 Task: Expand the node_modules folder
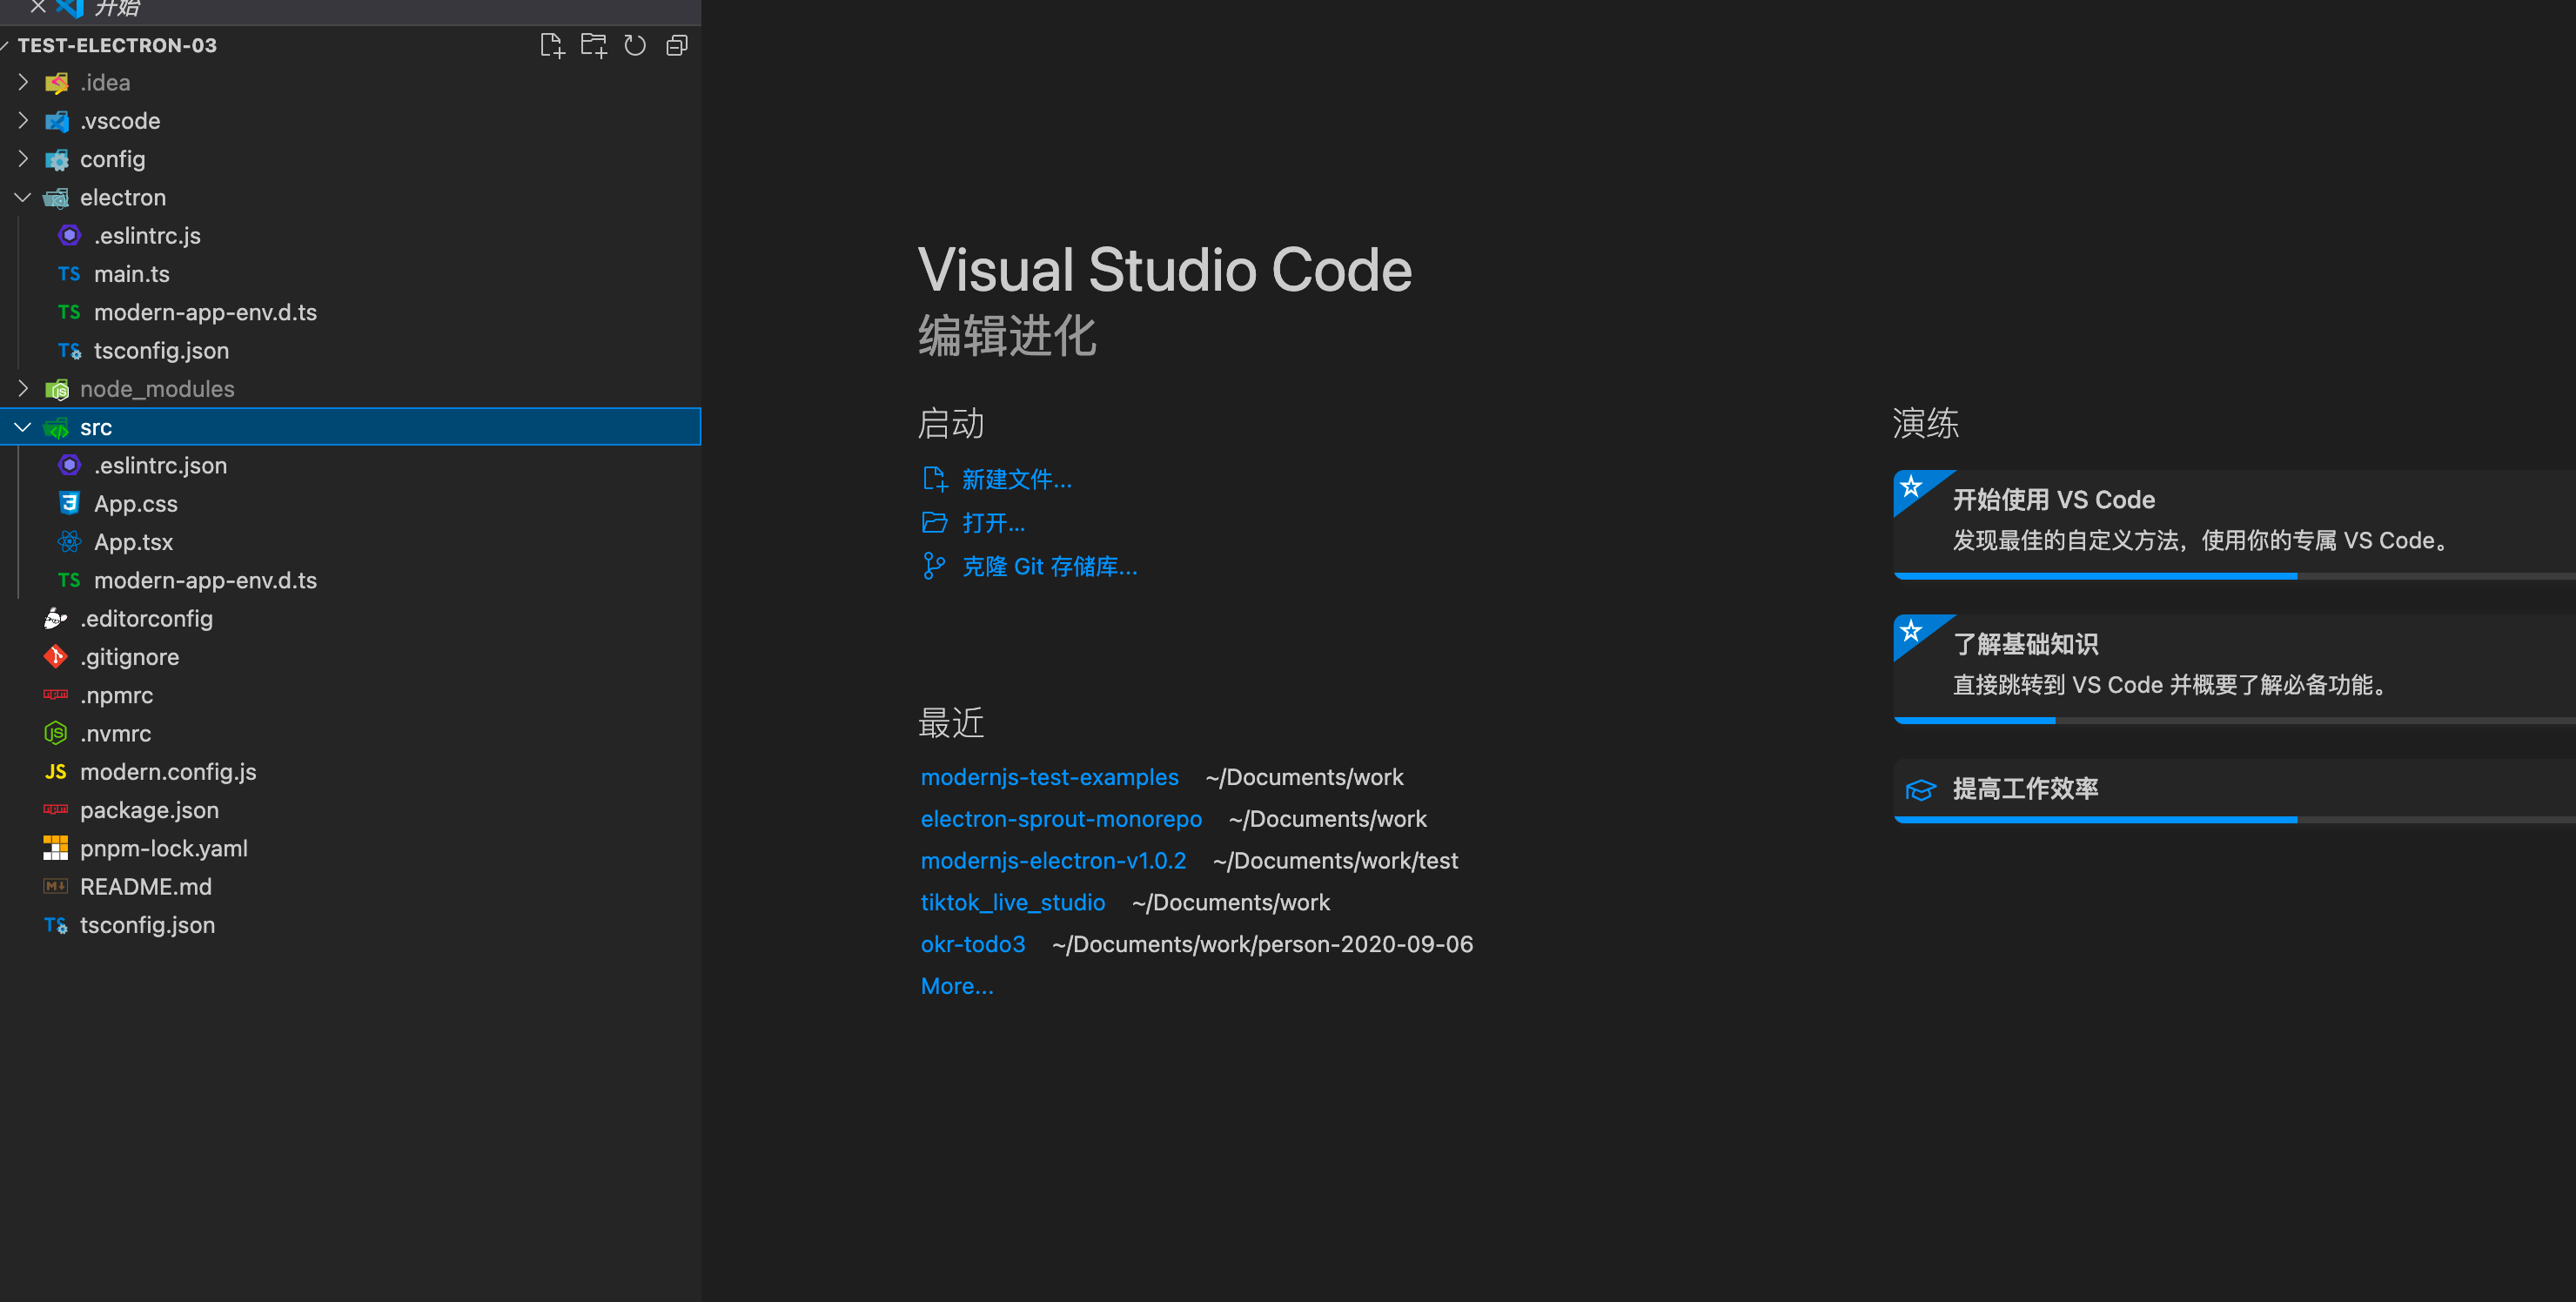click(x=23, y=389)
